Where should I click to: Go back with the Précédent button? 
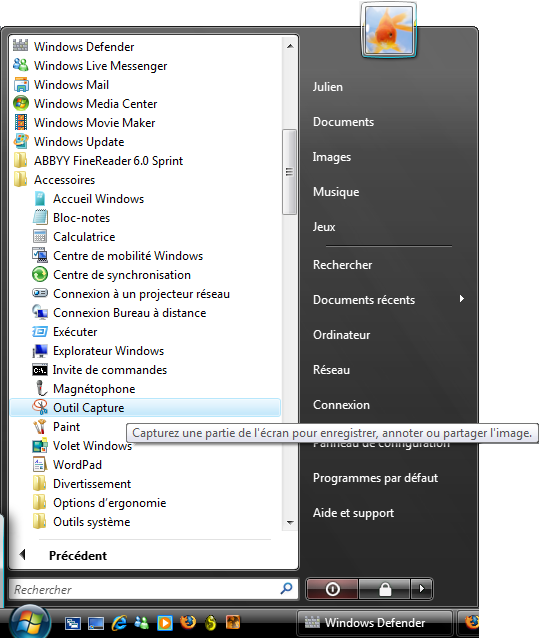pyautogui.click(x=77, y=555)
